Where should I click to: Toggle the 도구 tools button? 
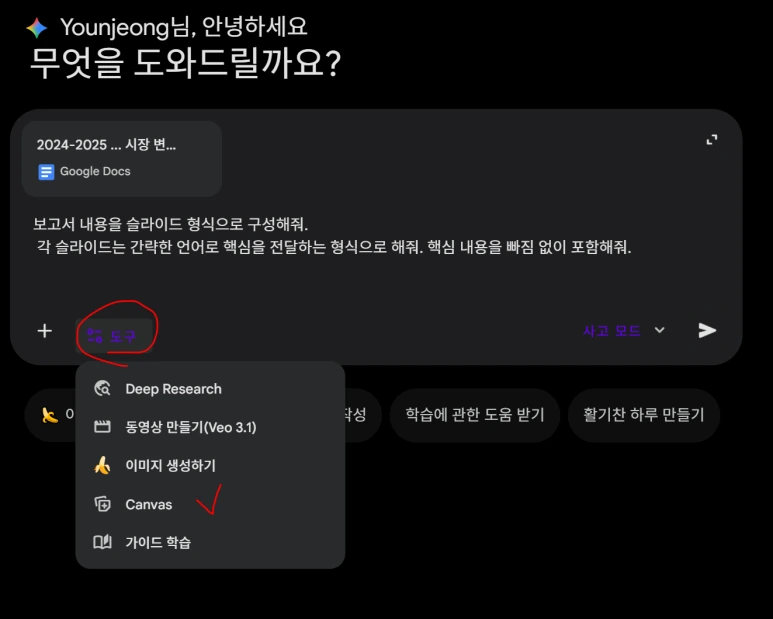113,336
